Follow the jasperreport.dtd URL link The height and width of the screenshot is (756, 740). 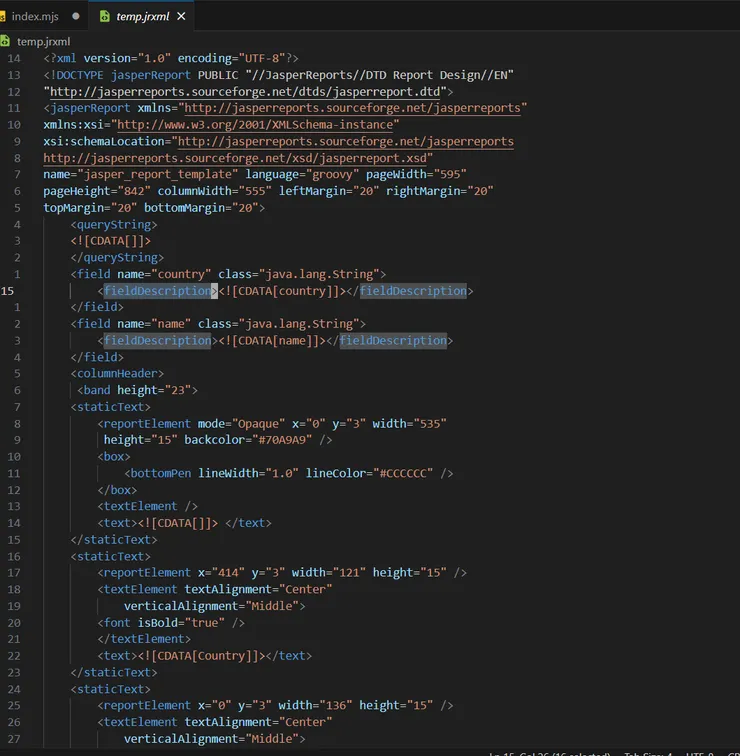pos(245,92)
